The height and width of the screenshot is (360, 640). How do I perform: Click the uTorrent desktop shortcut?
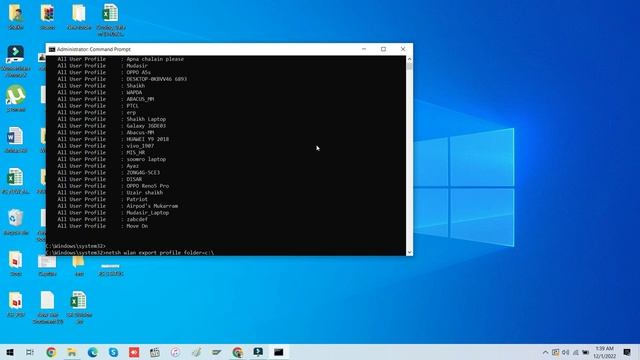(x=16, y=99)
